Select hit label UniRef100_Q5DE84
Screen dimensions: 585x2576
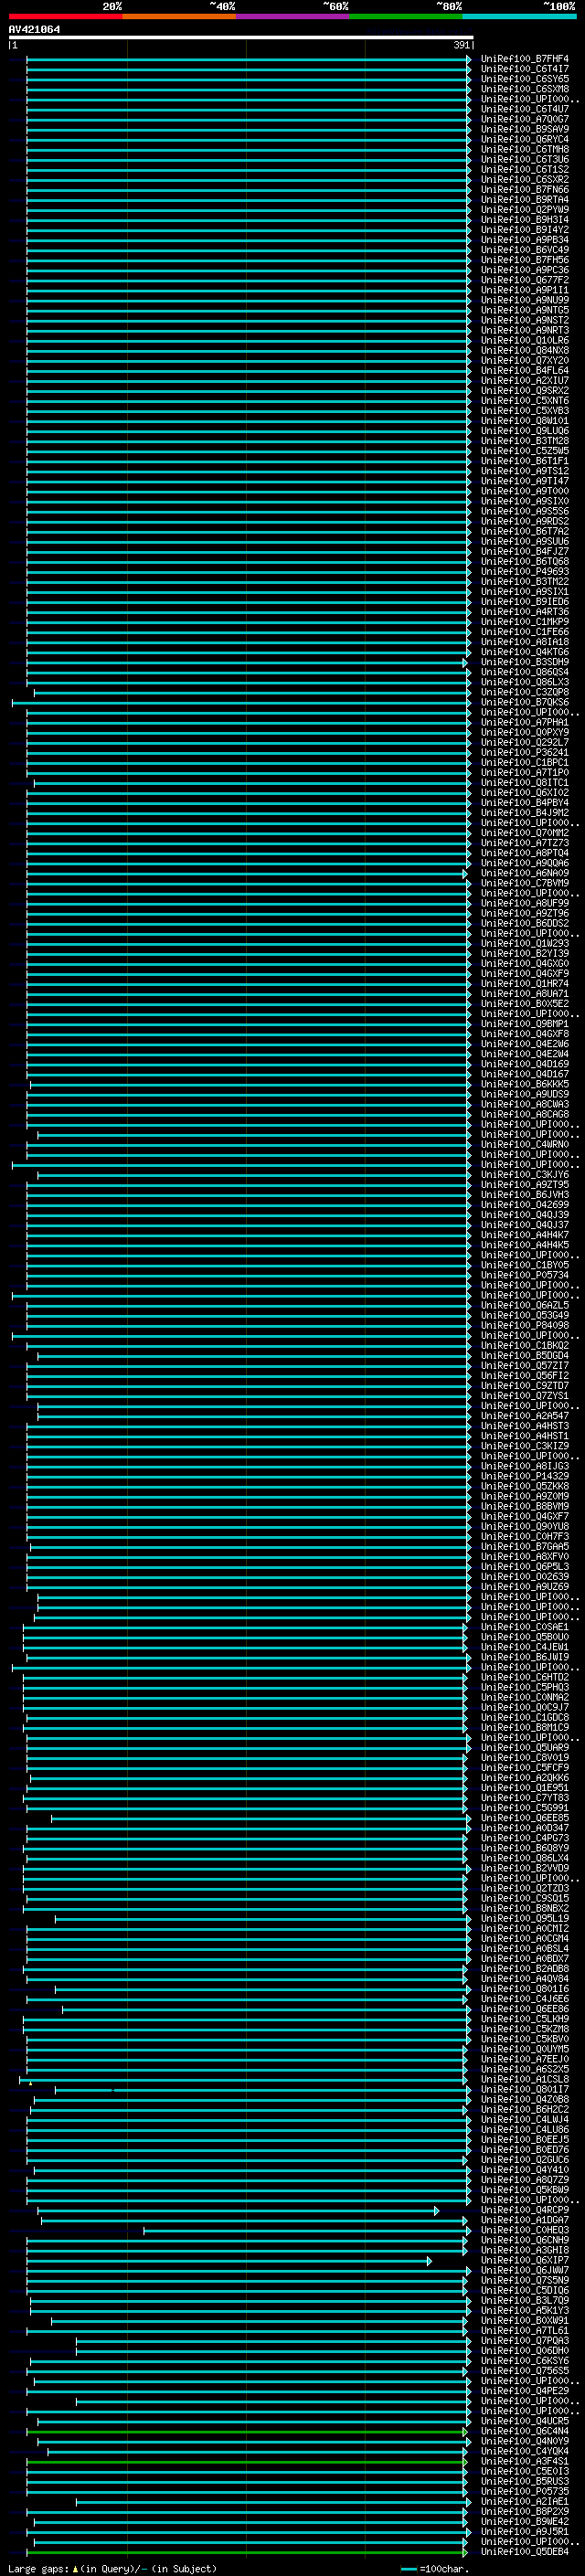point(524,2552)
